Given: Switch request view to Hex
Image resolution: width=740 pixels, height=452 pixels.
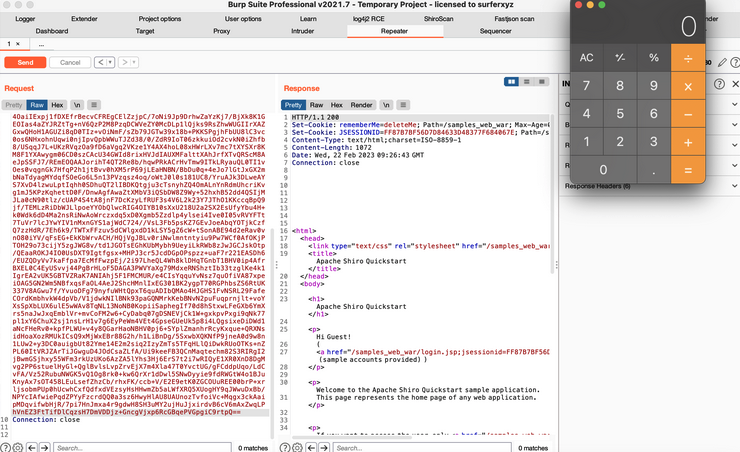Looking at the screenshot, I should pos(57,105).
